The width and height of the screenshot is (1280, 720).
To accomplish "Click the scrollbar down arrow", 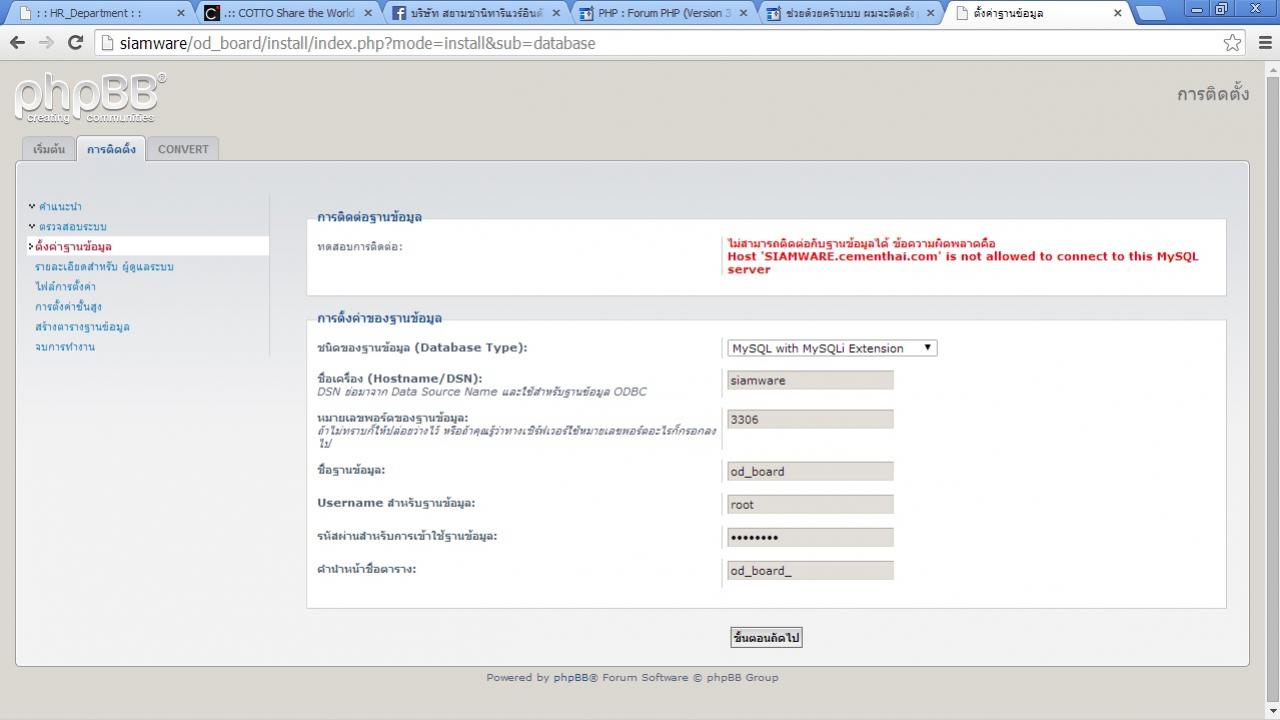I will click(x=1272, y=712).
